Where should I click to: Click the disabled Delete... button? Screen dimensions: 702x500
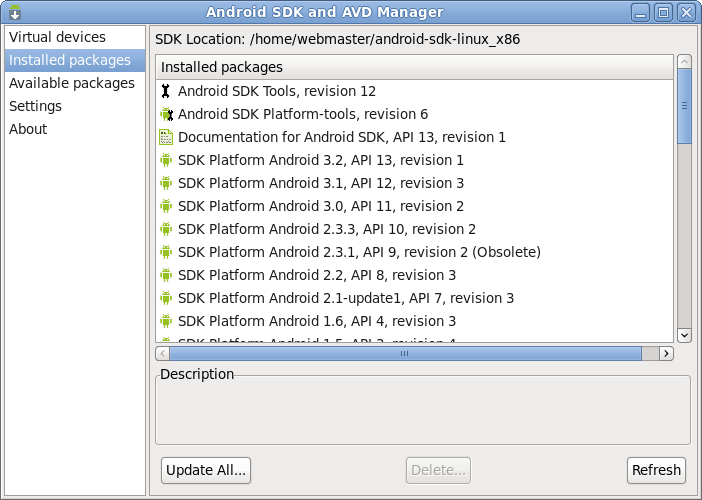click(438, 470)
